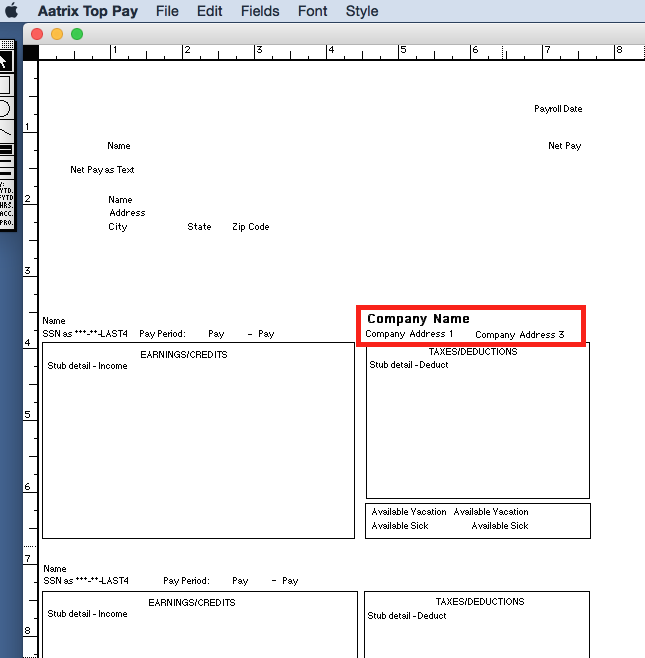Select the second stub's Name field
Image resolution: width=645 pixels, height=658 pixels.
click(55, 569)
